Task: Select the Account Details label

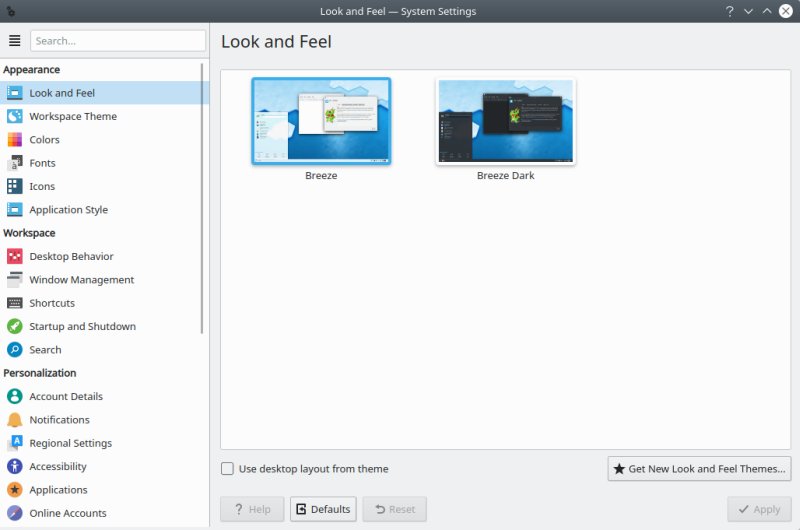Action: [x=66, y=396]
